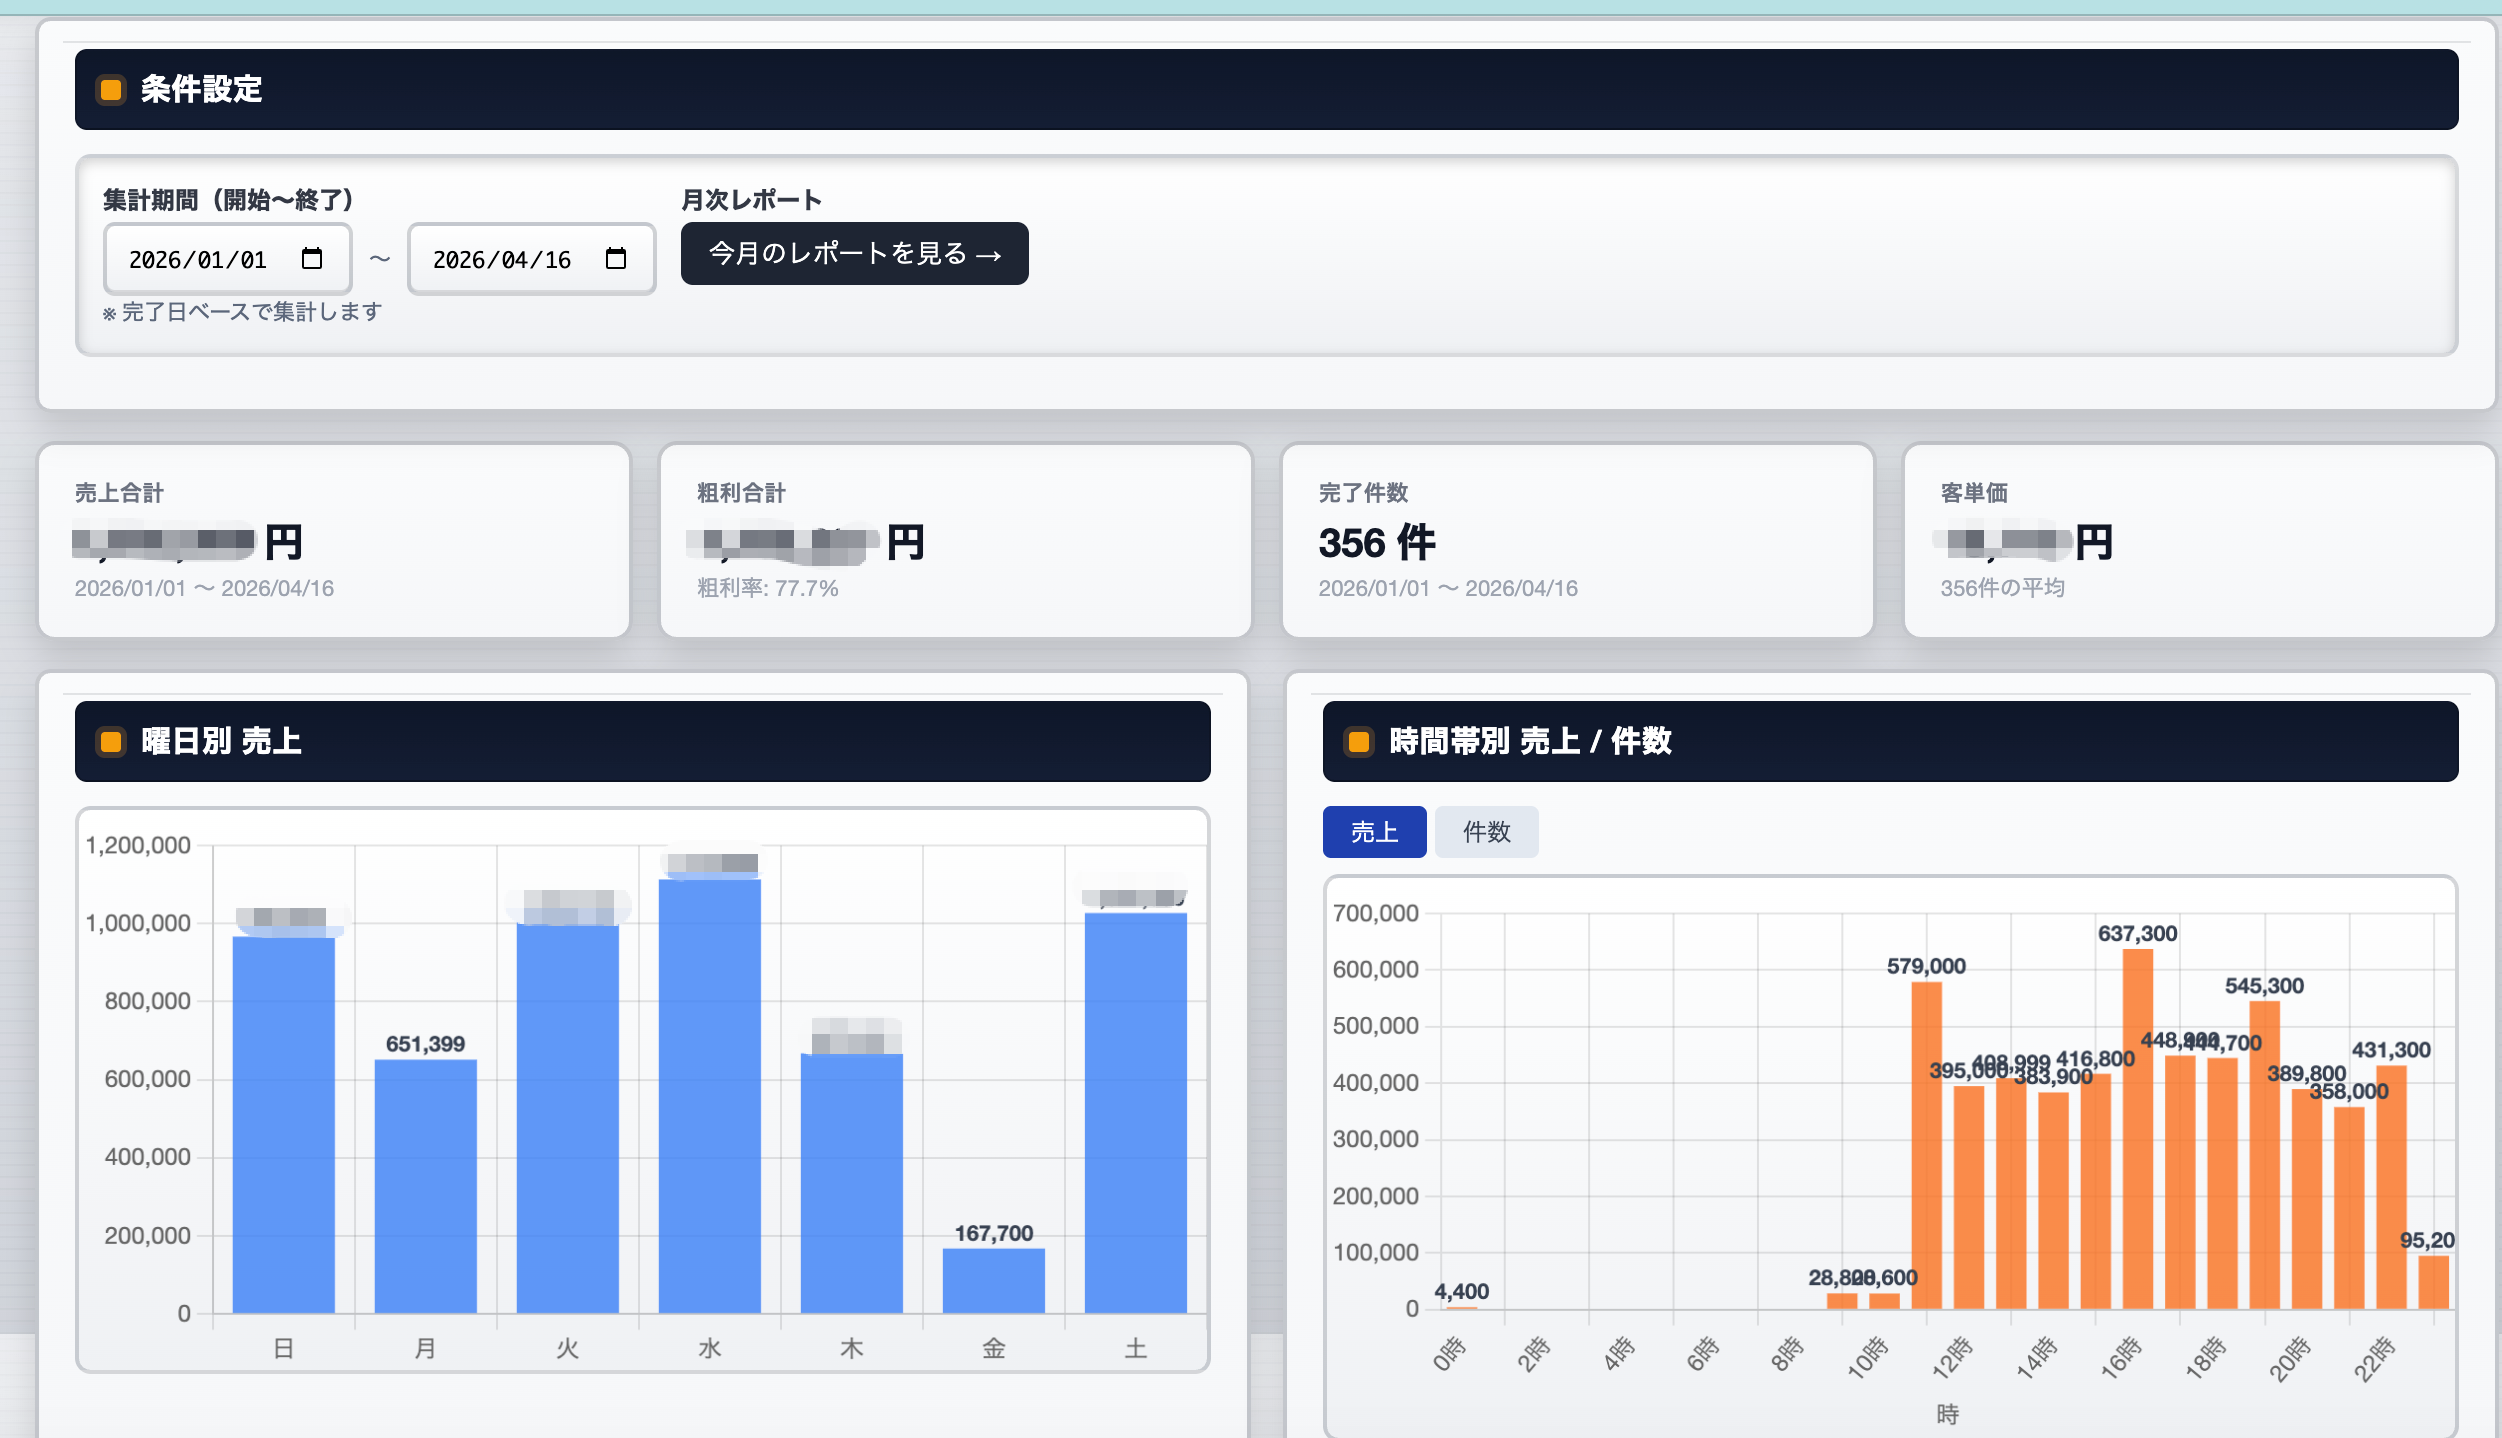Click the hourly bar labeled 545,300

coord(2264,1155)
